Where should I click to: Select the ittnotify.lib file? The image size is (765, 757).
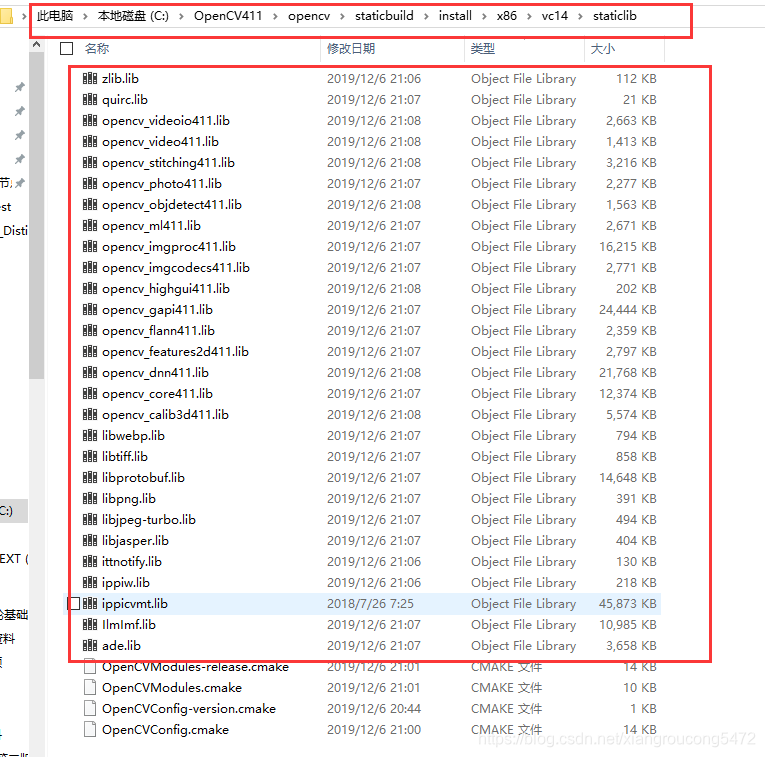point(132,561)
